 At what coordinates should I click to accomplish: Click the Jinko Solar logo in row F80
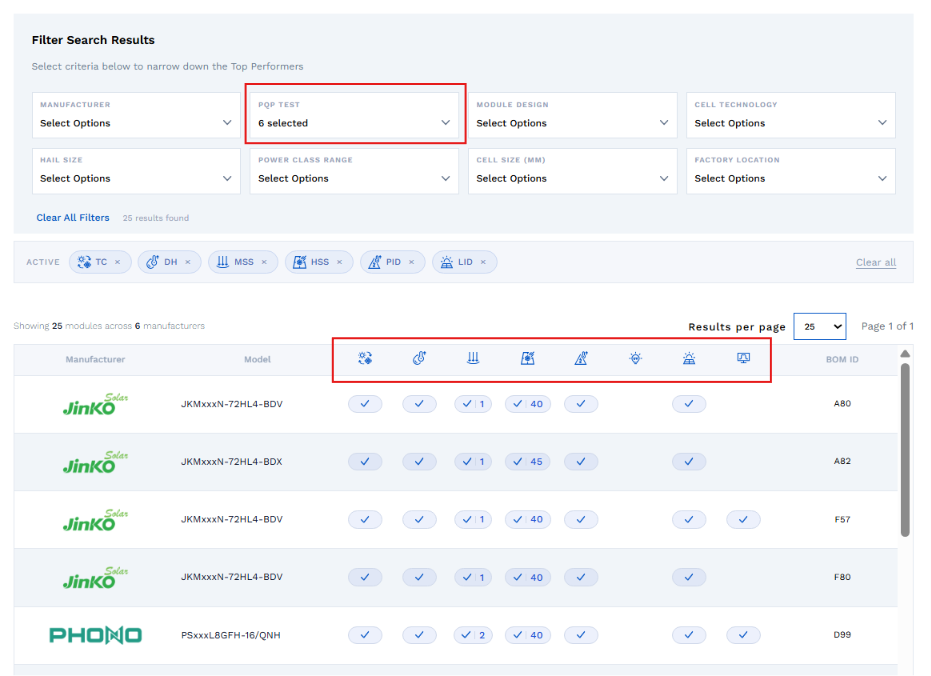(96, 577)
